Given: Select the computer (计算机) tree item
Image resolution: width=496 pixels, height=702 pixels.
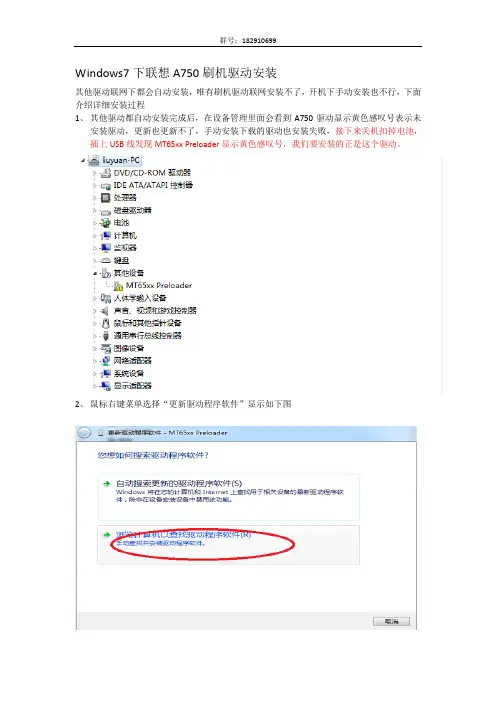Looking at the screenshot, I should (125, 235).
